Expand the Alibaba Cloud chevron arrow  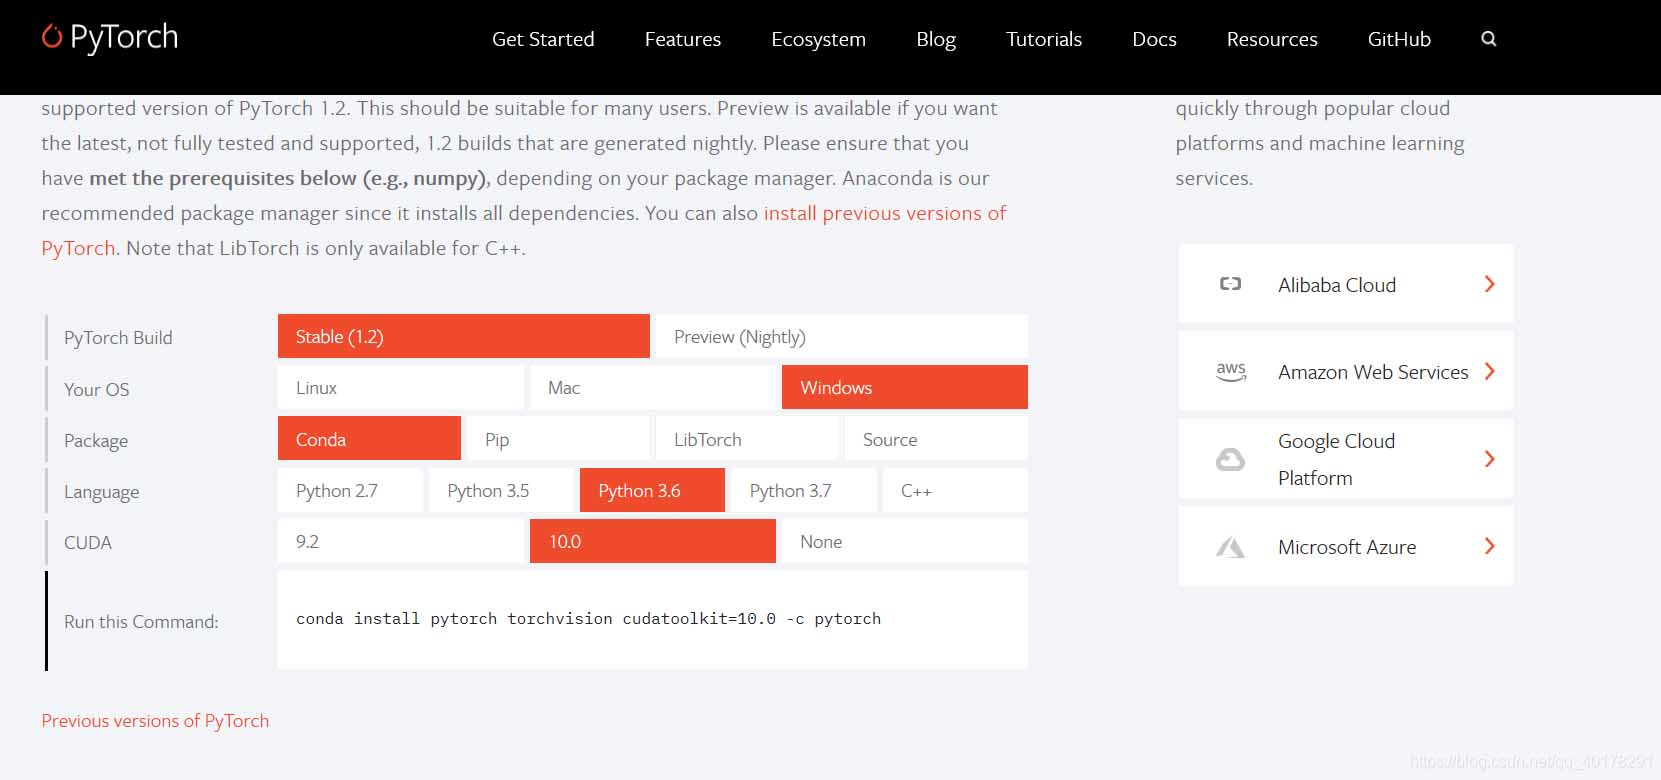pos(1489,284)
